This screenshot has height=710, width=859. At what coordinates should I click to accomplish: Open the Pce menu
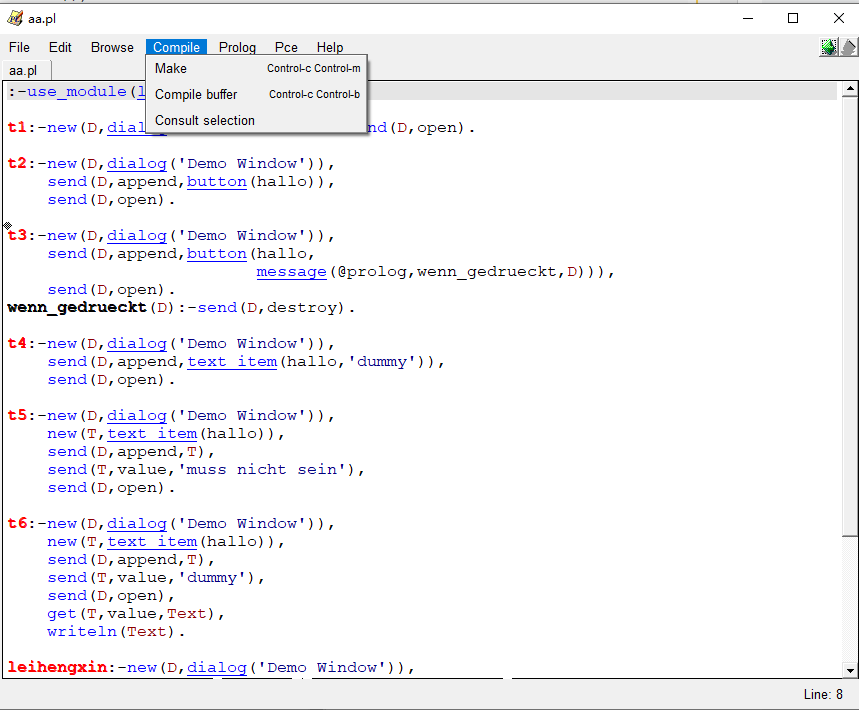286,47
